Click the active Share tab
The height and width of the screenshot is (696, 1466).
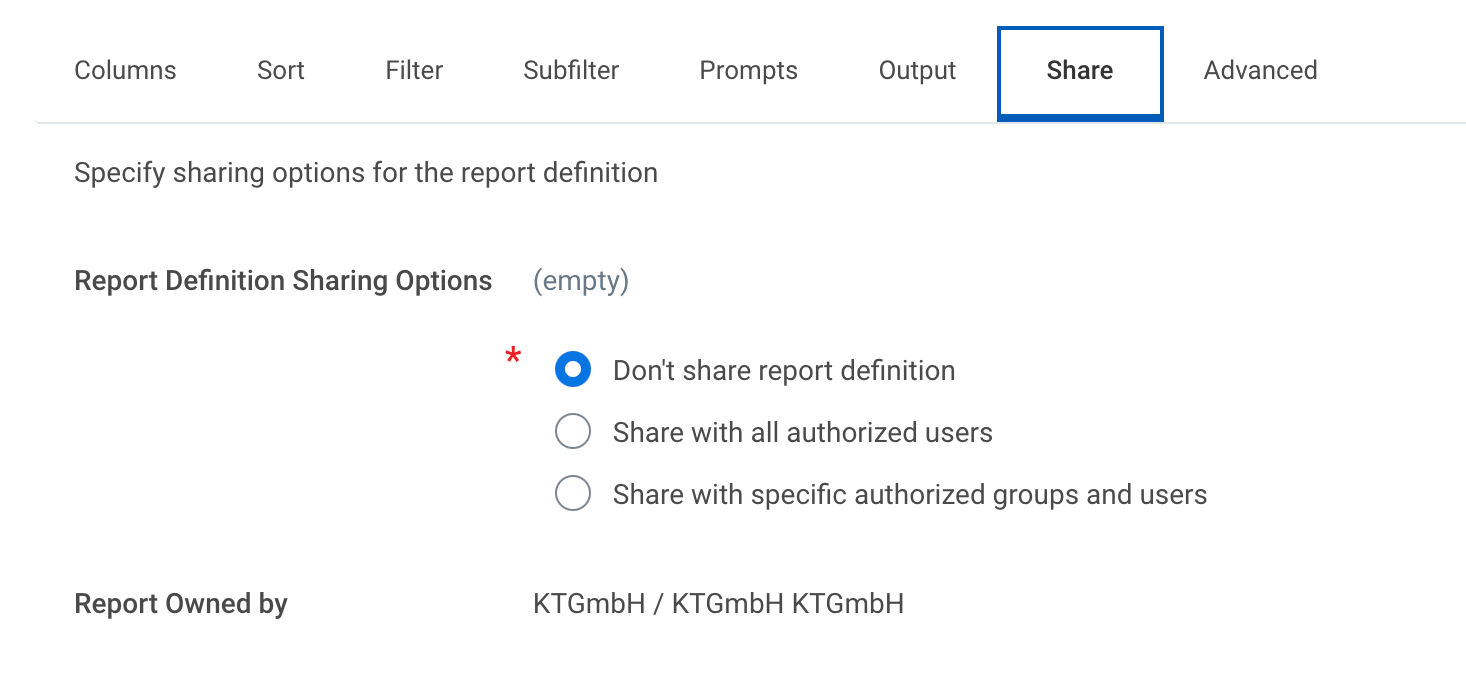tap(1080, 70)
